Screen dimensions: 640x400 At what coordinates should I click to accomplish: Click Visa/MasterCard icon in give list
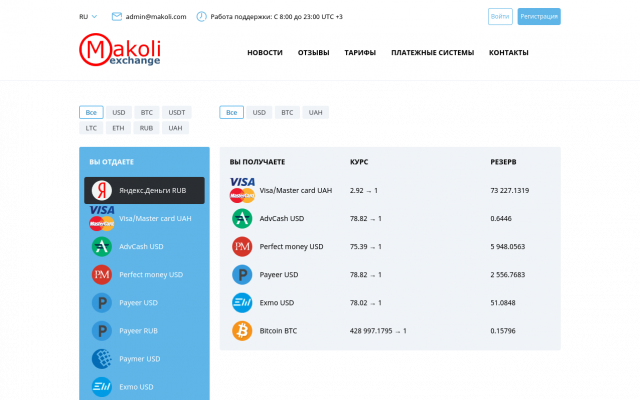click(102, 218)
